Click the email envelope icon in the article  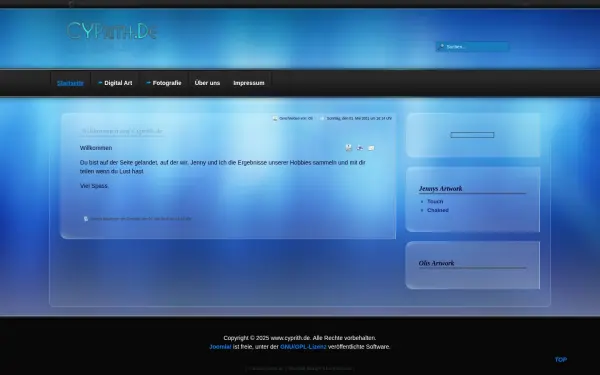click(x=371, y=148)
